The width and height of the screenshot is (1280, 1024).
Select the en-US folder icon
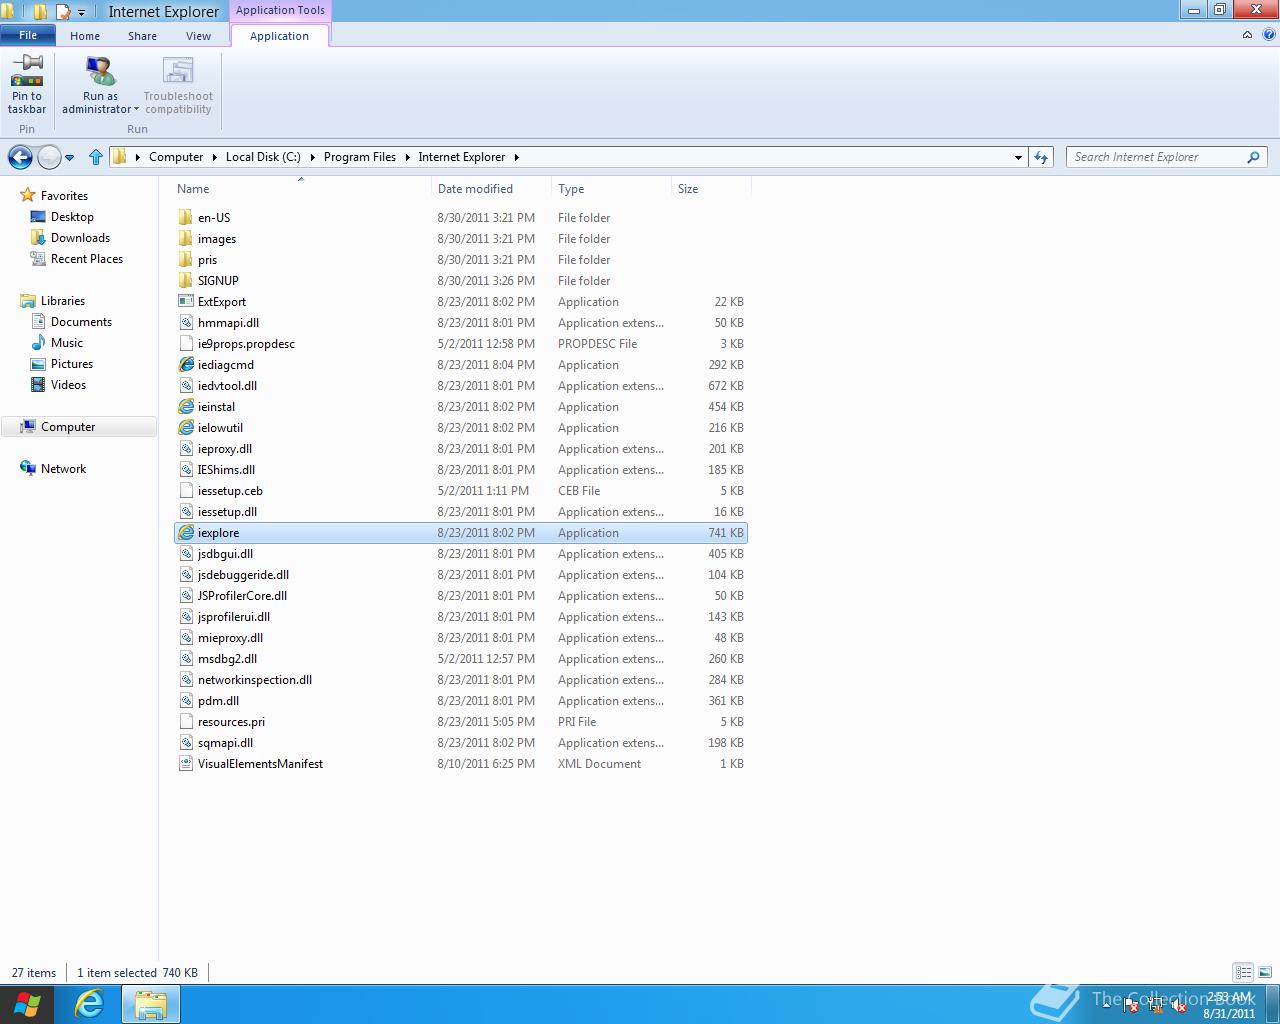pos(185,218)
